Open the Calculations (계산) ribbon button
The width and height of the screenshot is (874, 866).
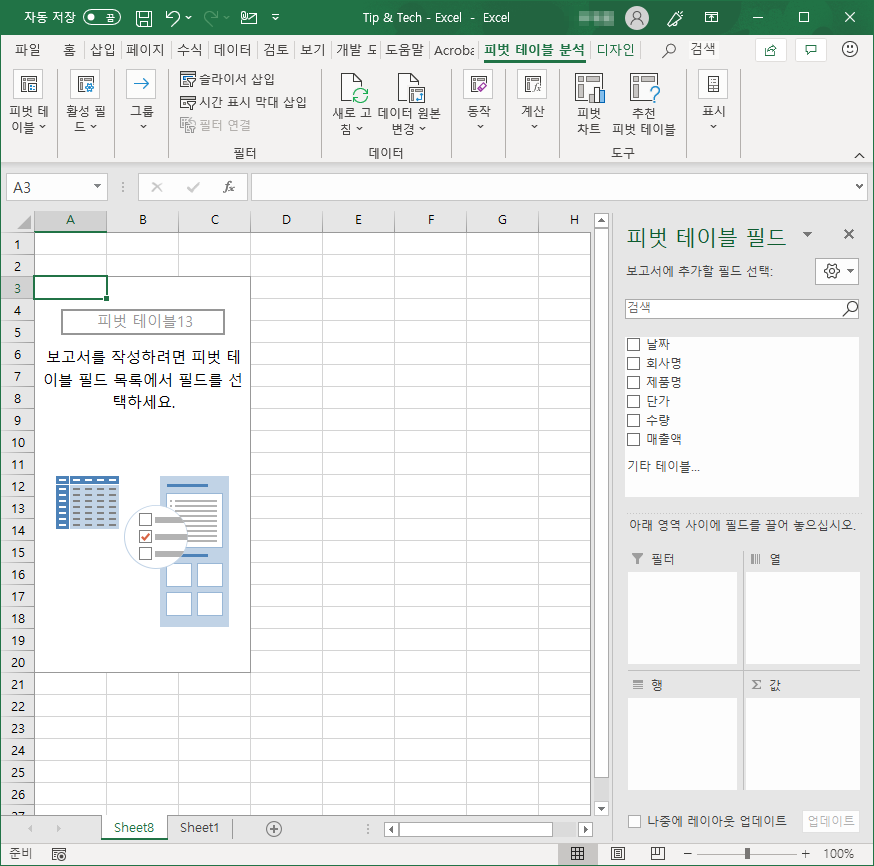point(532,101)
